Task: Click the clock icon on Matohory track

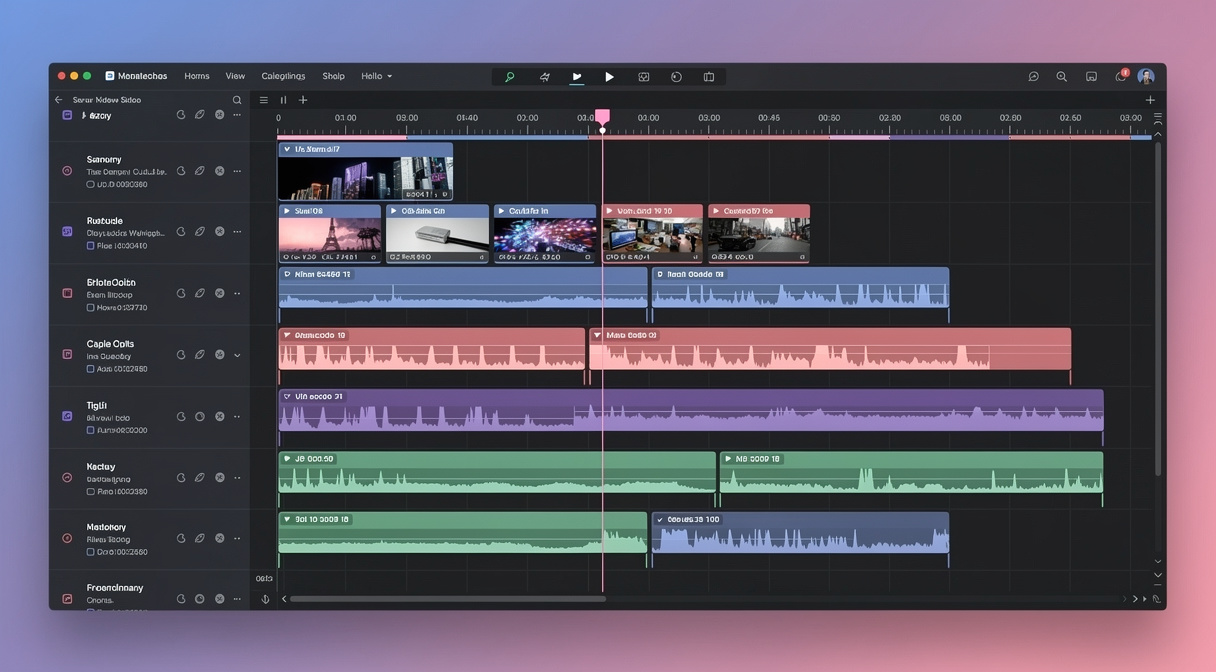Action: click(x=181, y=538)
